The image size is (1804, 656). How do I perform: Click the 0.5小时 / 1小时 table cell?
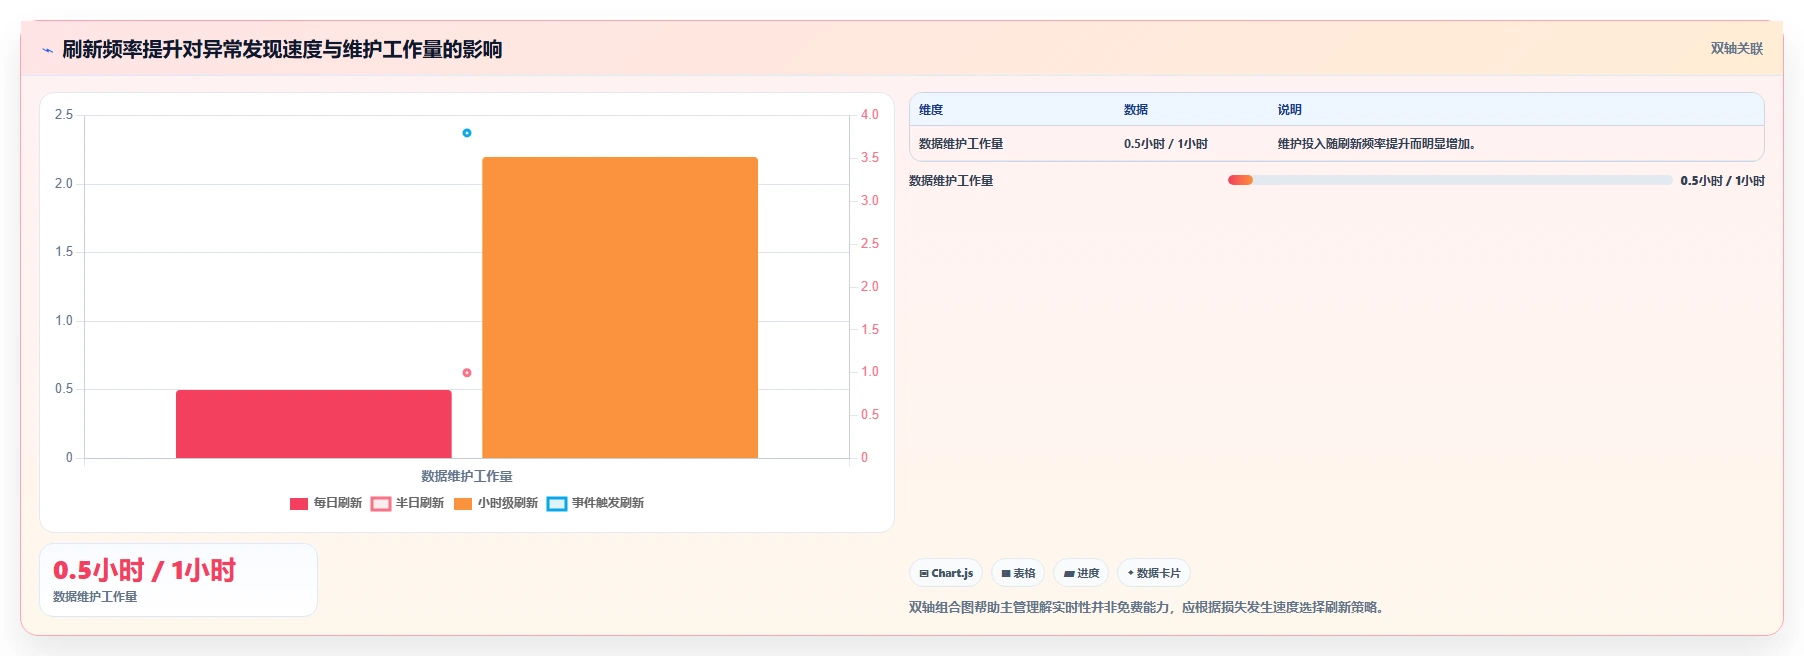(x=1166, y=144)
